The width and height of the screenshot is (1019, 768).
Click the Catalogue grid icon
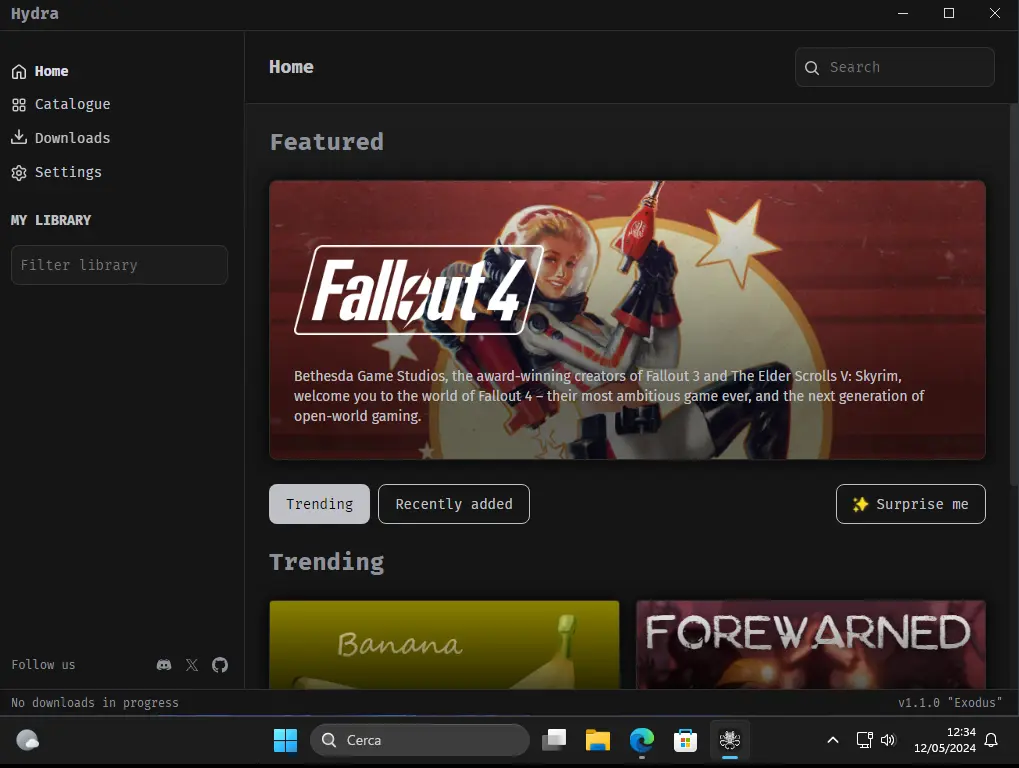pos(19,105)
